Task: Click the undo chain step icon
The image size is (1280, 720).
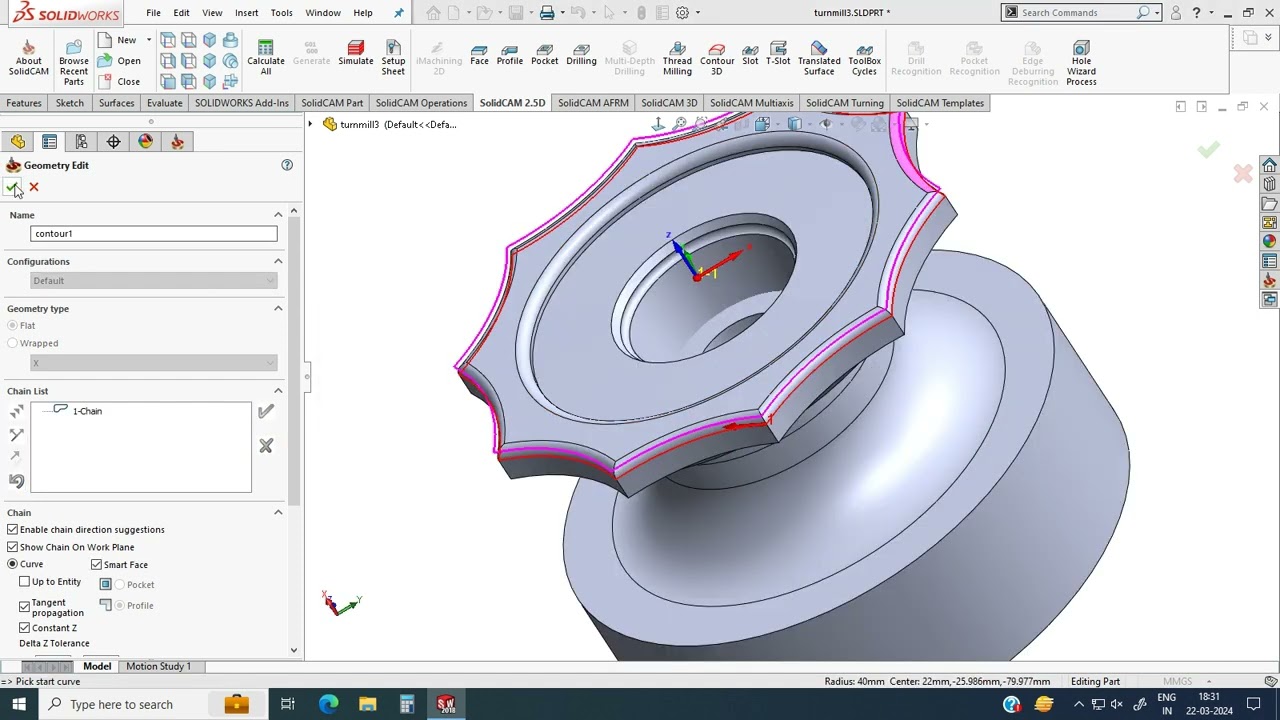Action: coord(16,481)
